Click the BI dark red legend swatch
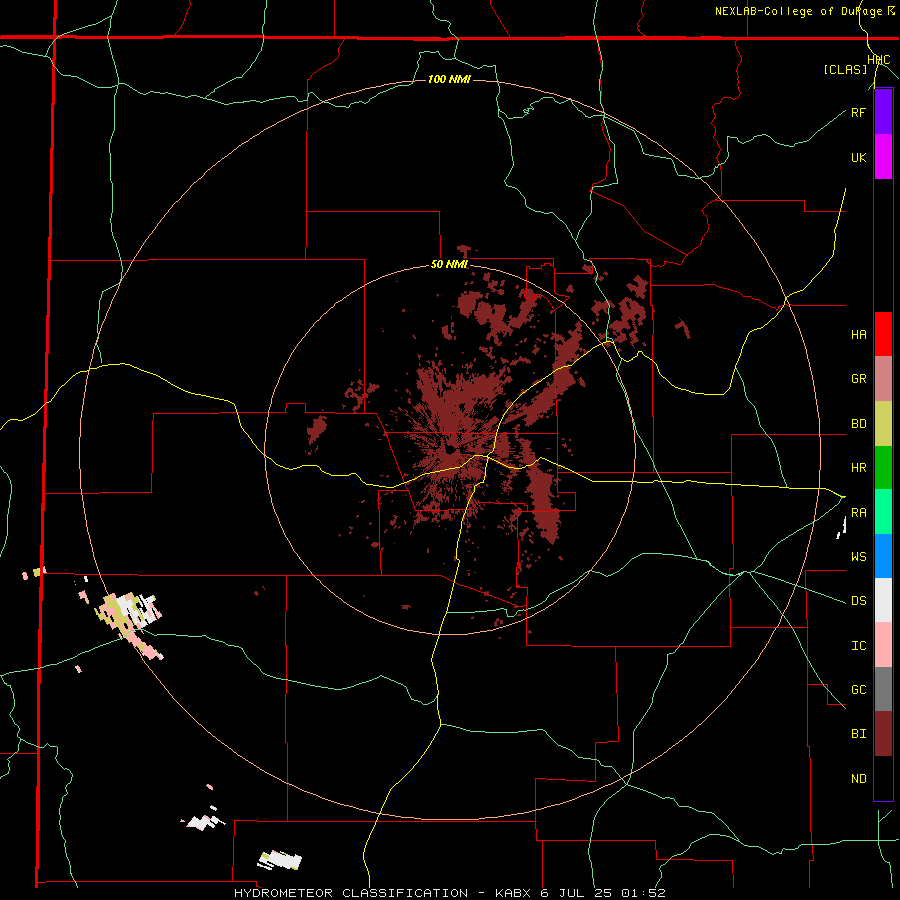900x900 pixels. (883, 734)
